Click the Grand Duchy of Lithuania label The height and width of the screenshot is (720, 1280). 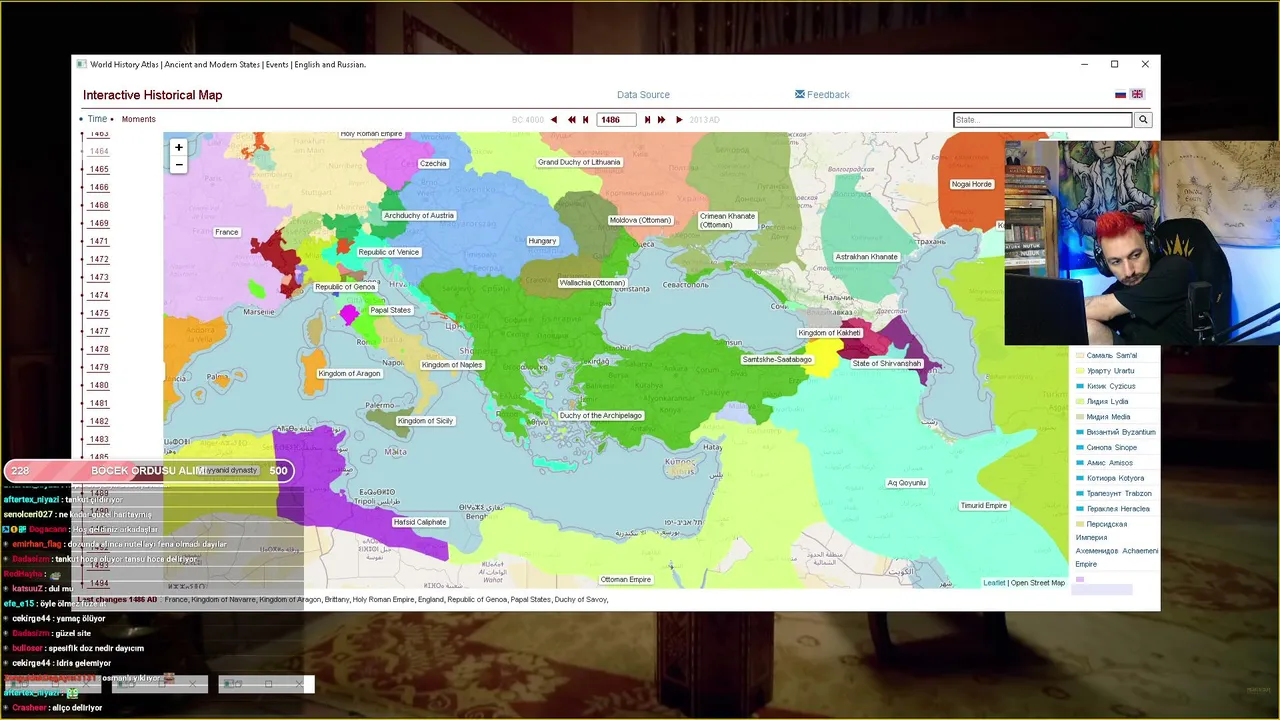579,162
